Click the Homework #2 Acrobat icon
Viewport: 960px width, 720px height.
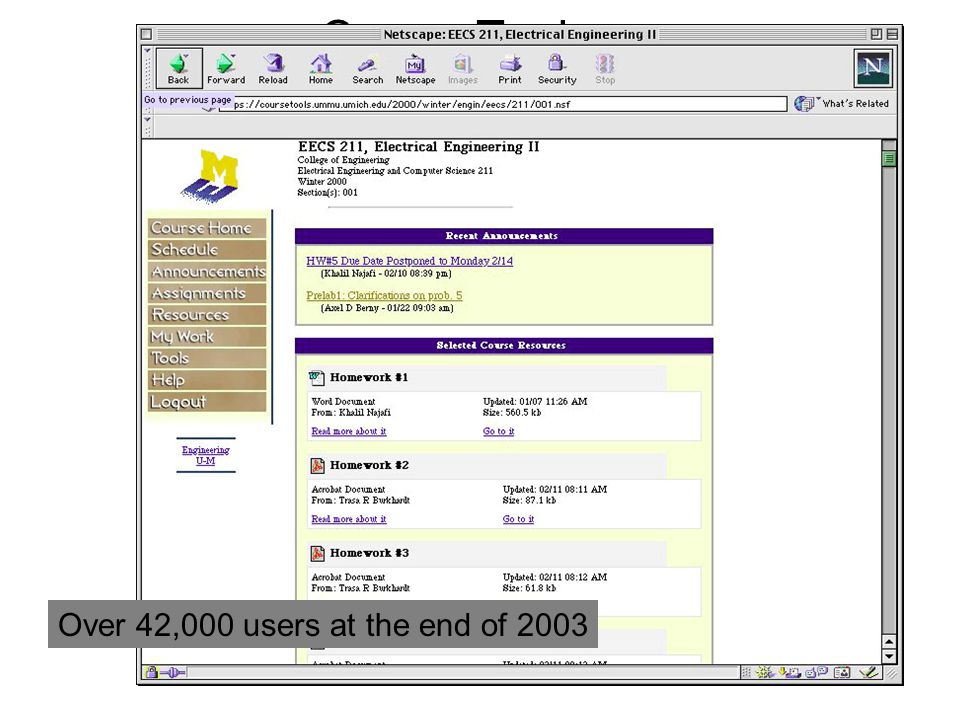317,466
